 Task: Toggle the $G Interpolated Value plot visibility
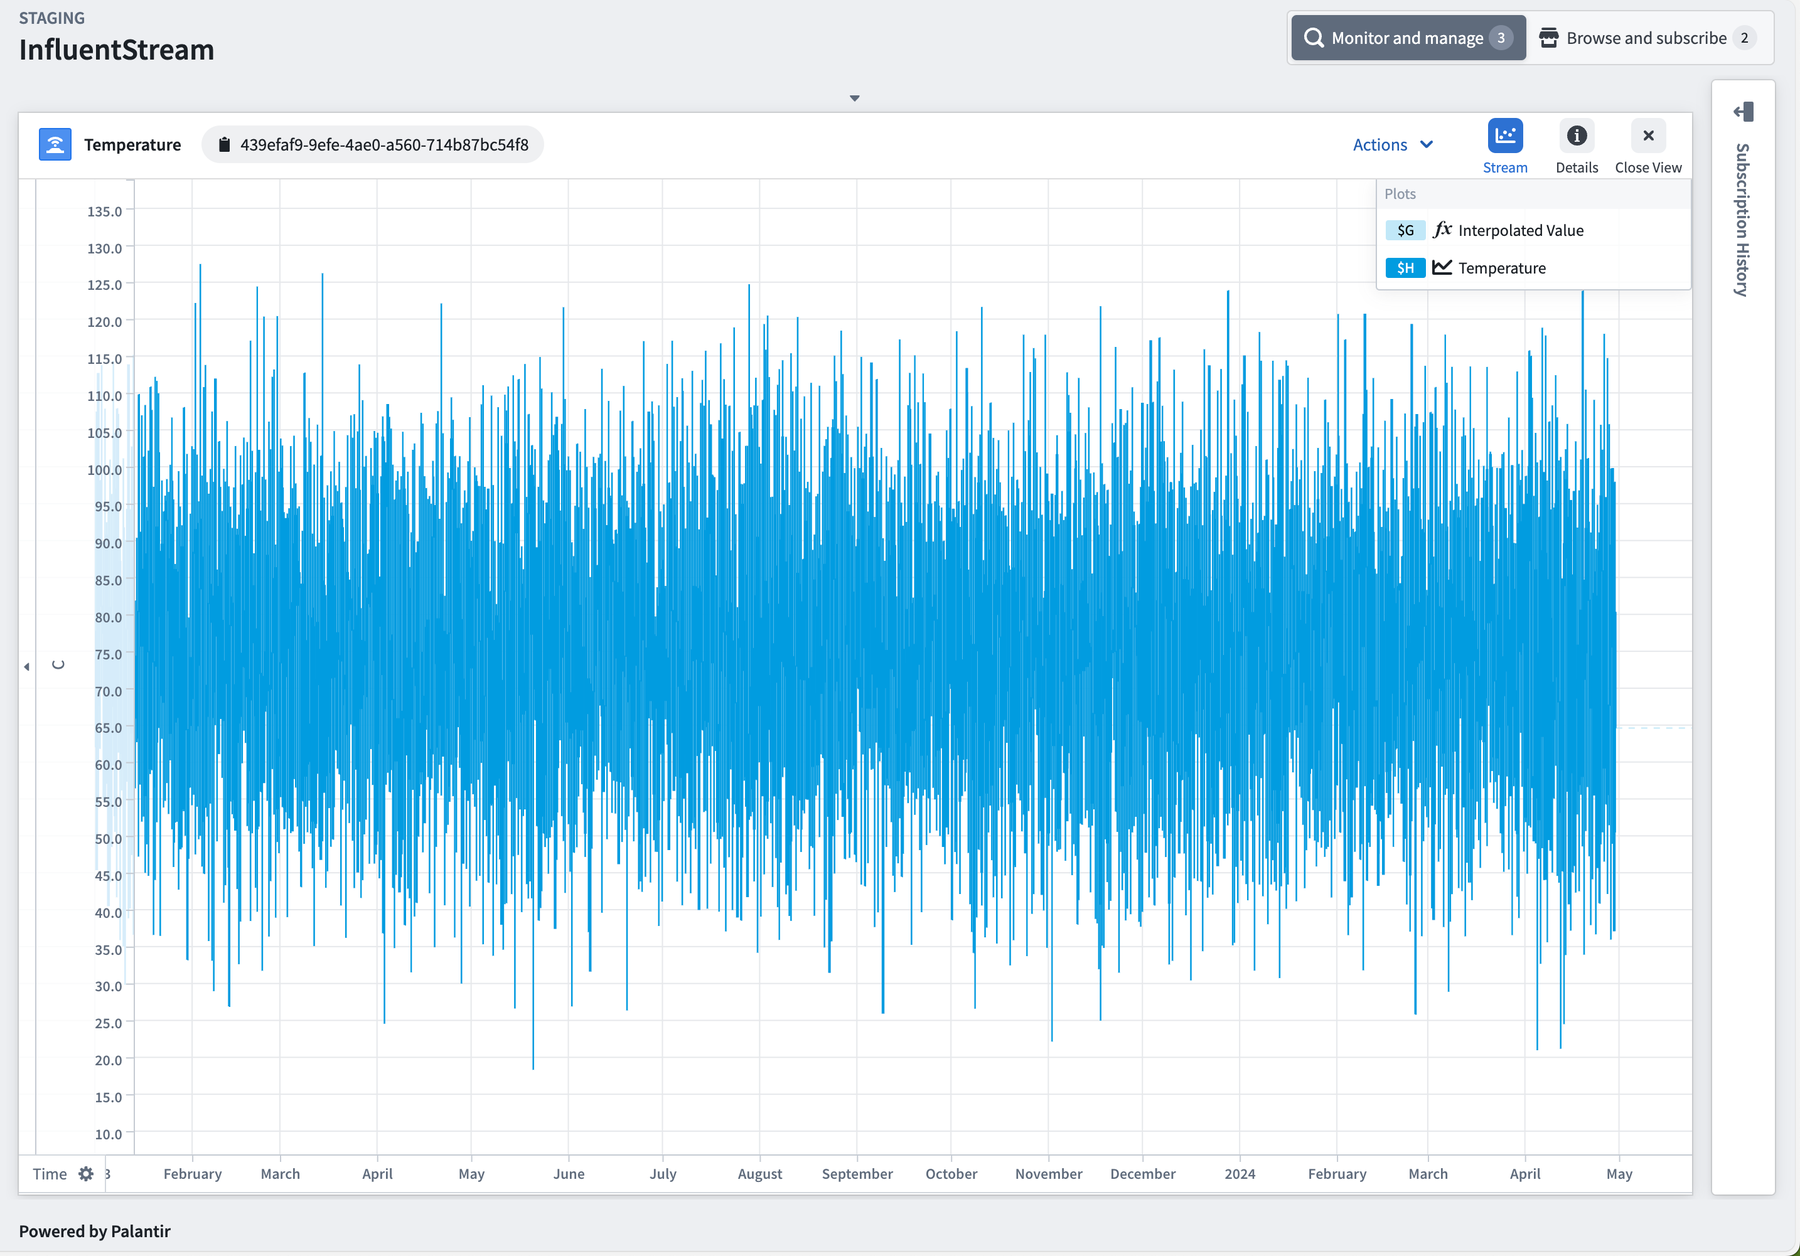[x=1406, y=230]
